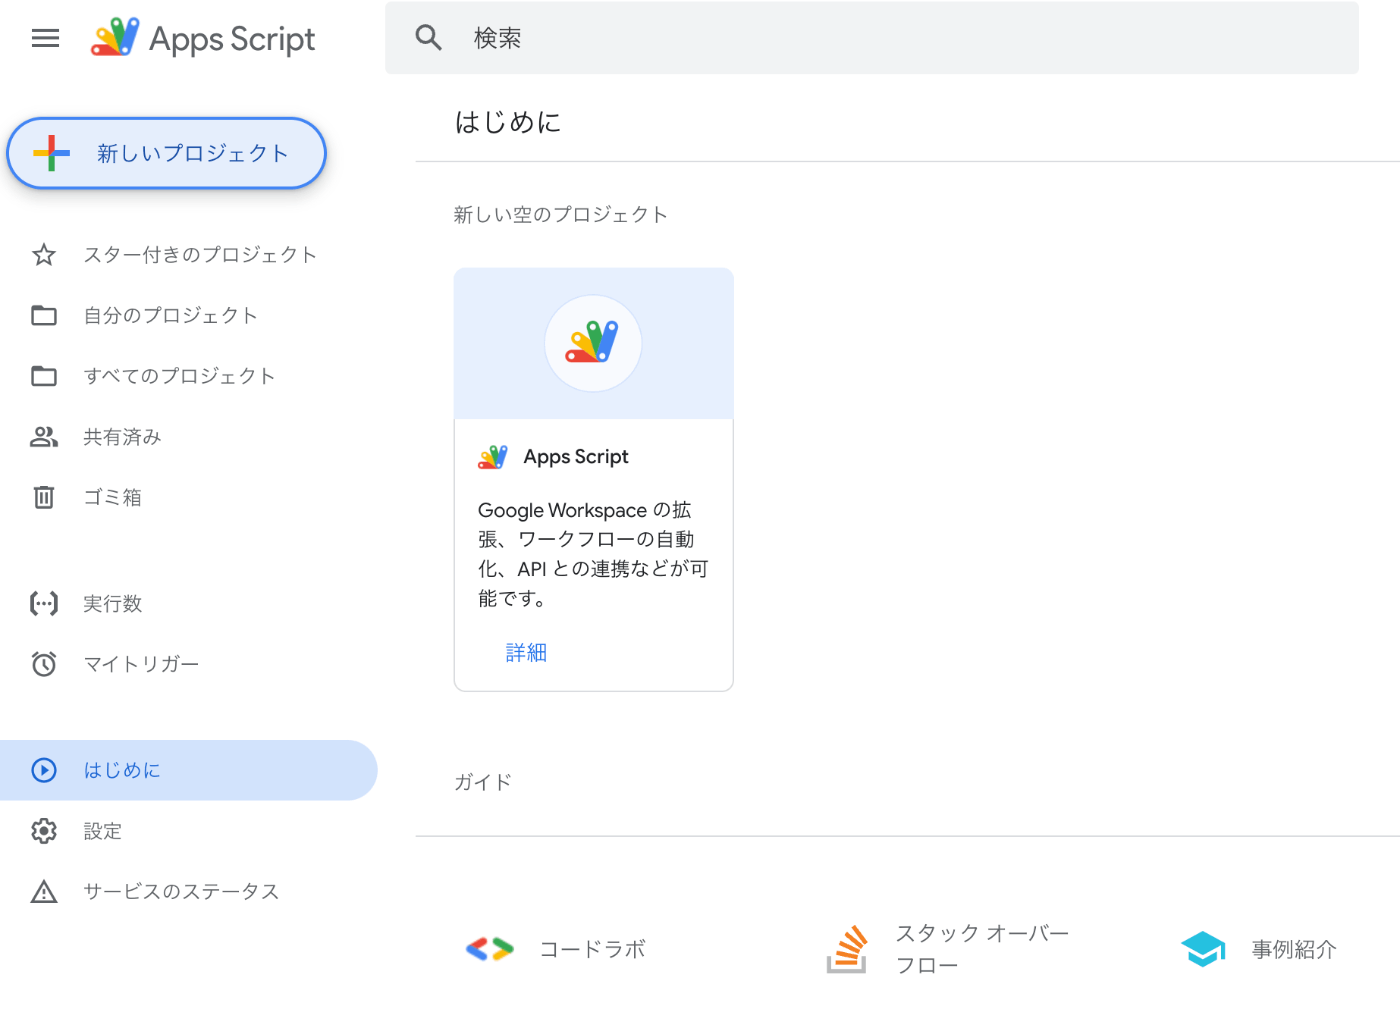The height and width of the screenshot is (1031, 1400).
Task: Click star icon for スター付きのプロジェクト
Action: pos(44,255)
